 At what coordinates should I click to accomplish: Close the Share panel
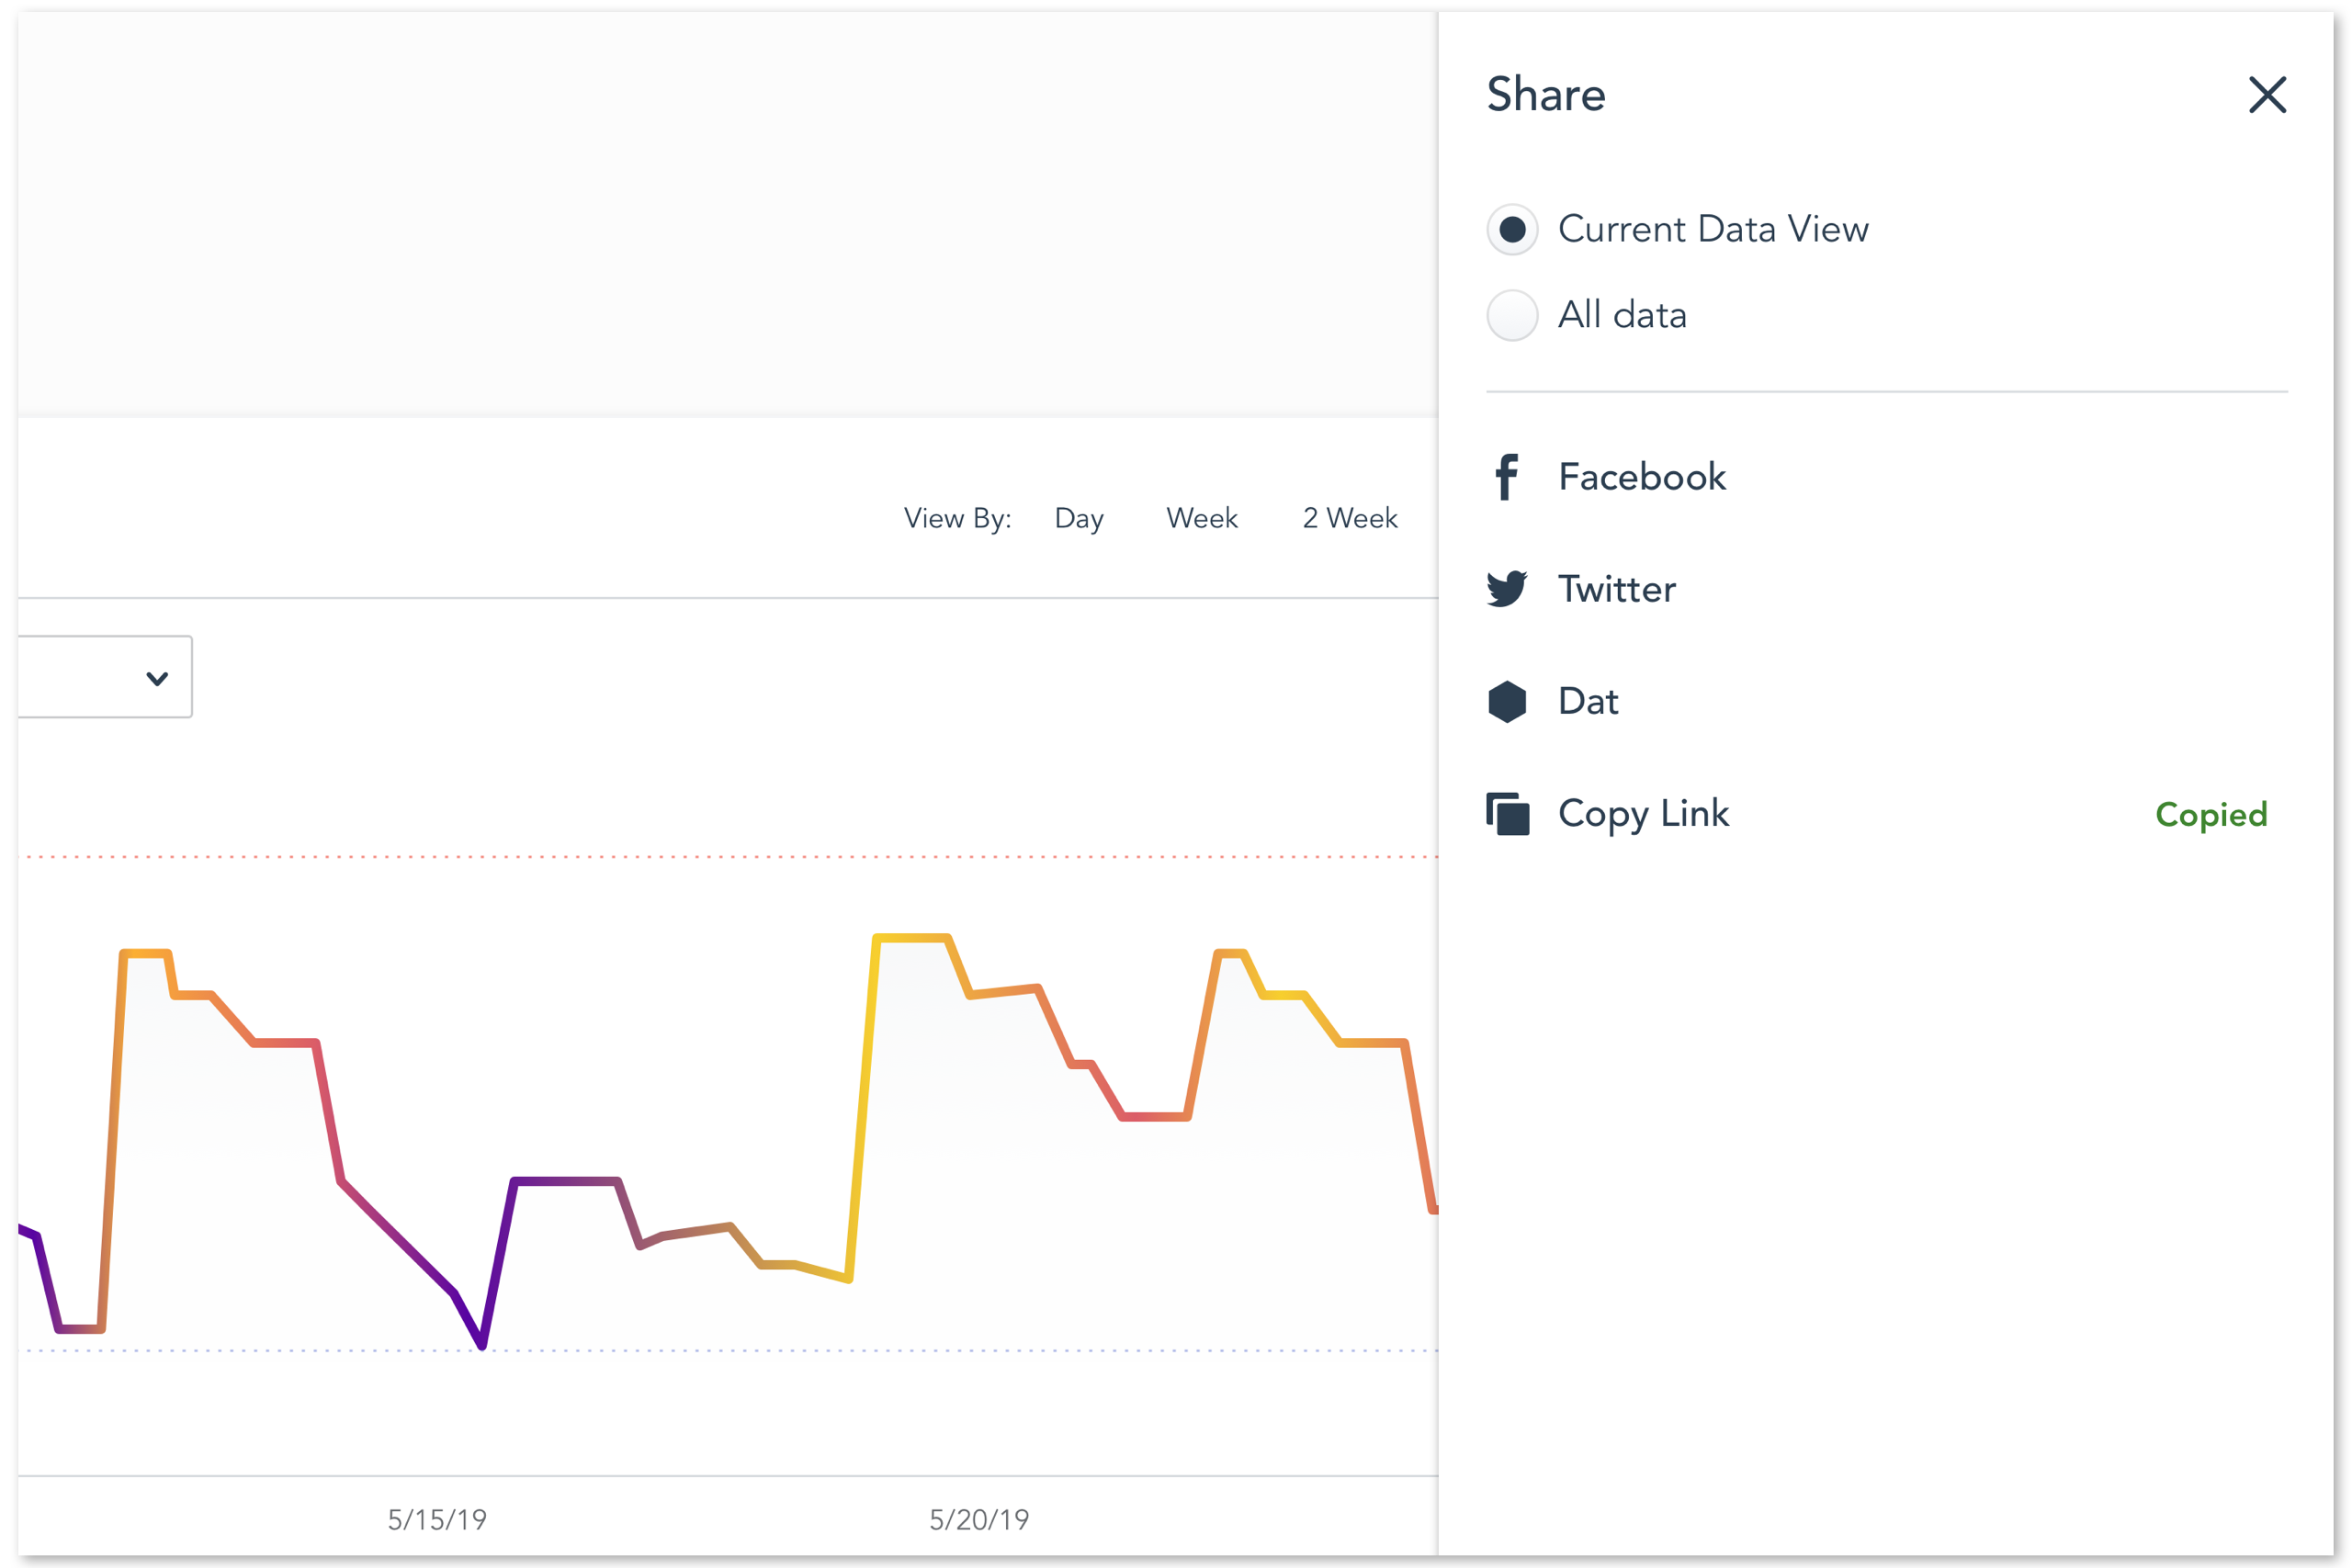[x=2267, y=95]
